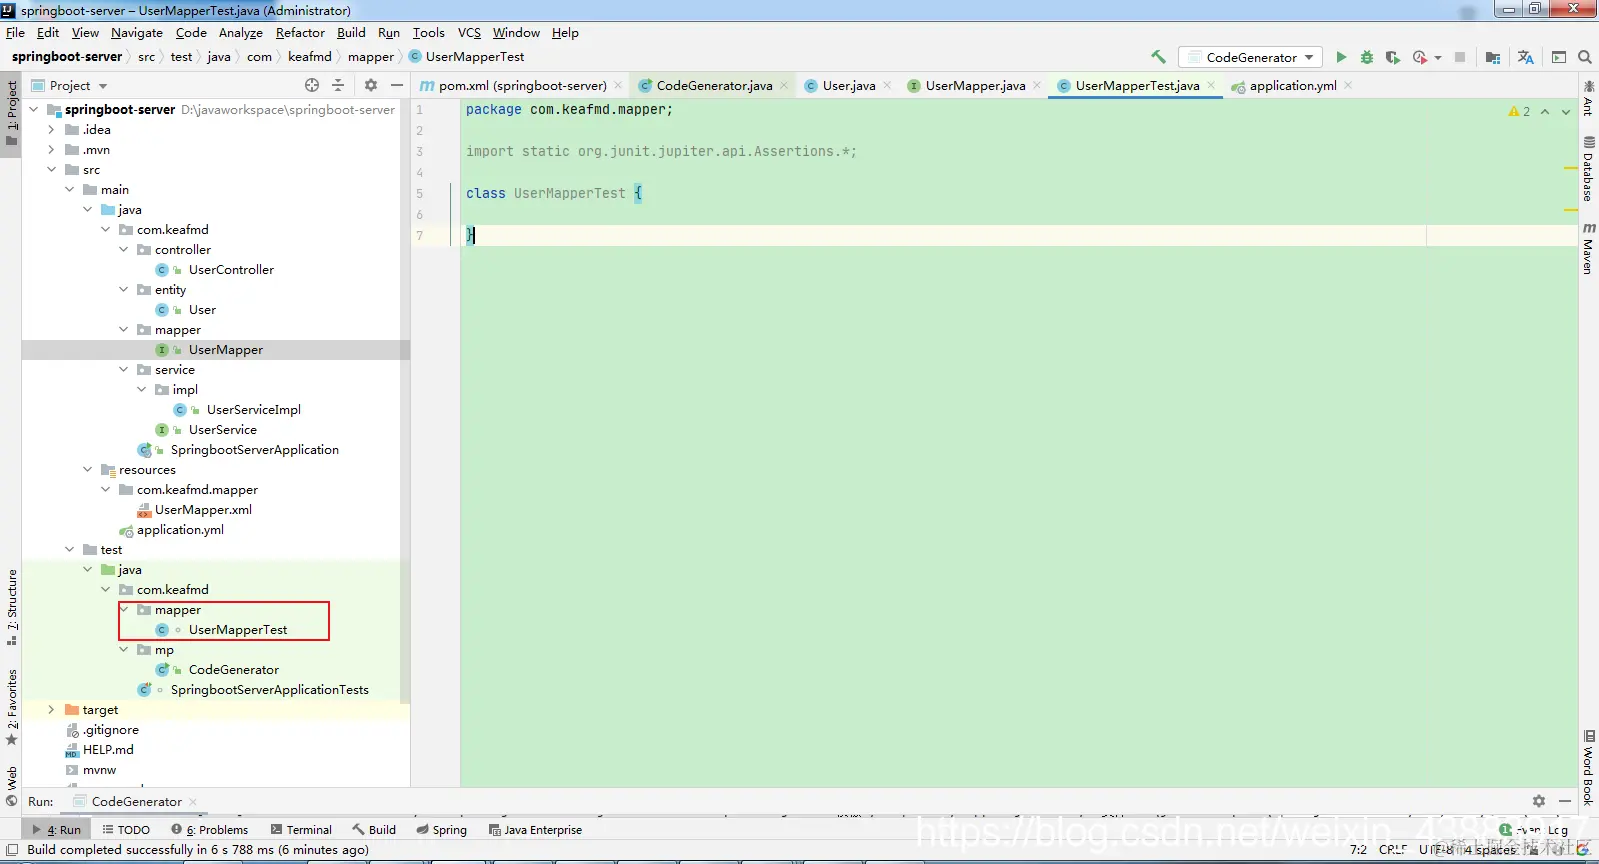This screenshot has width=1599, height=864.
Task: Open Run tool window settings gear
Action: [1539, 801]
